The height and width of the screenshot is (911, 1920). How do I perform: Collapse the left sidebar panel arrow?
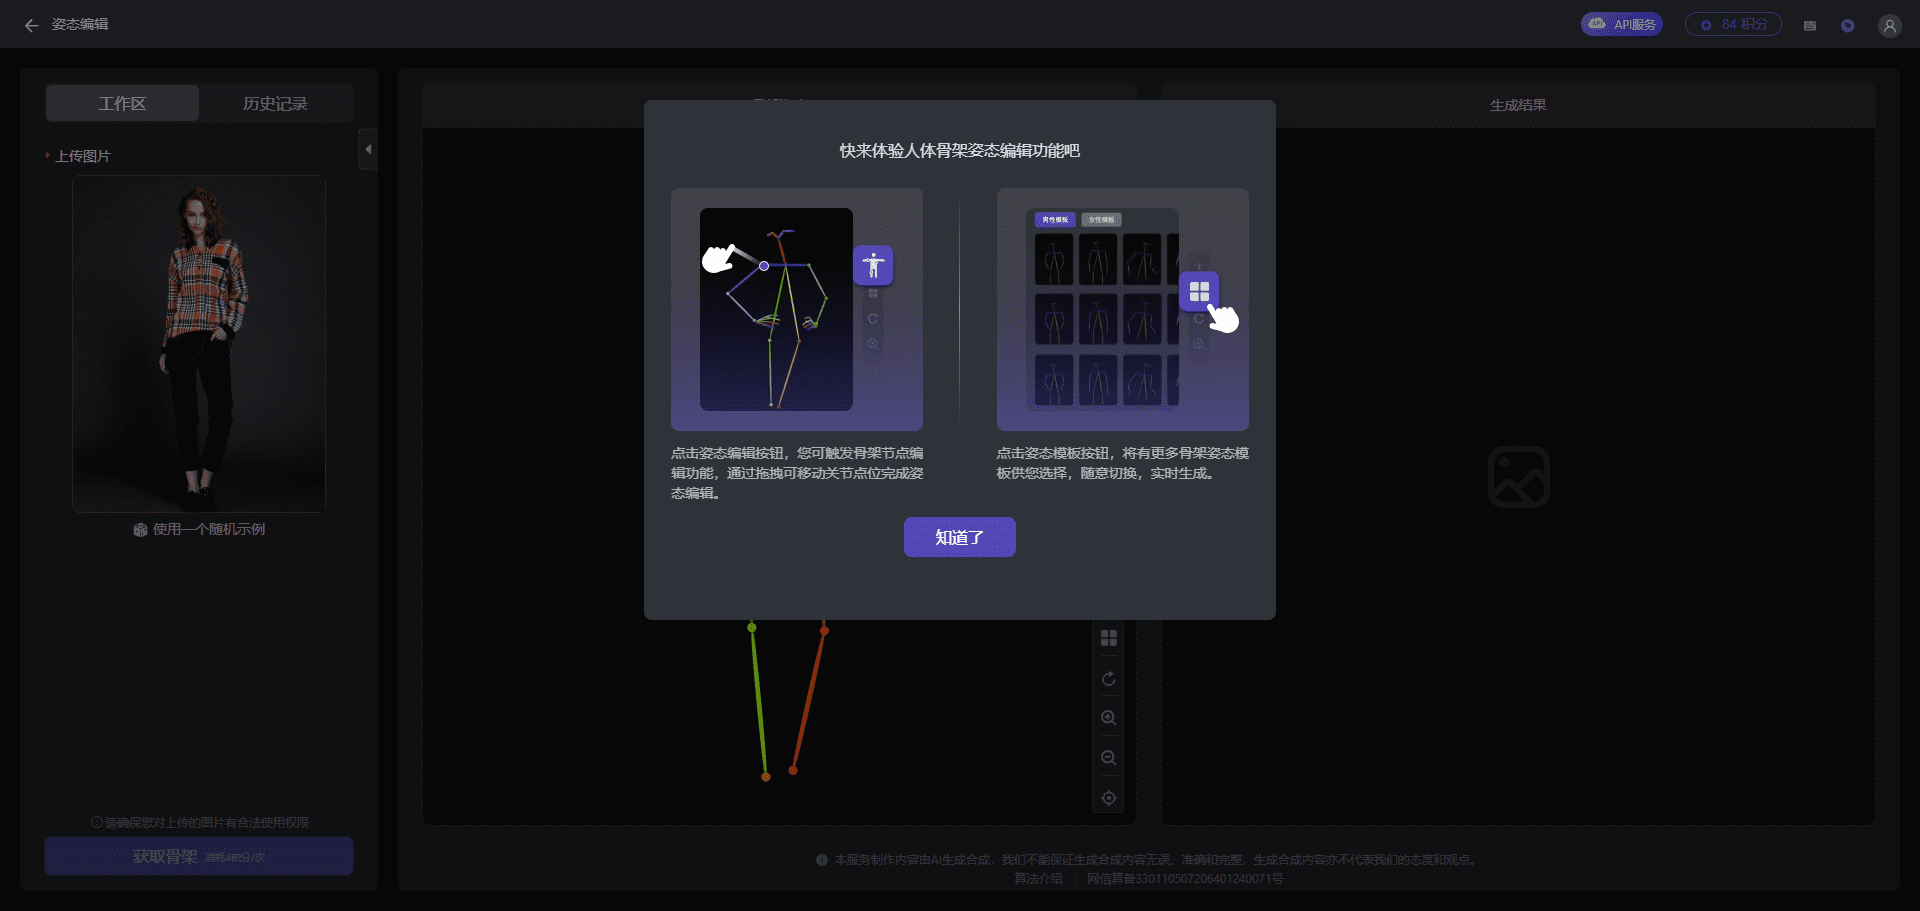pyautogui.click(x=368, y=149)
